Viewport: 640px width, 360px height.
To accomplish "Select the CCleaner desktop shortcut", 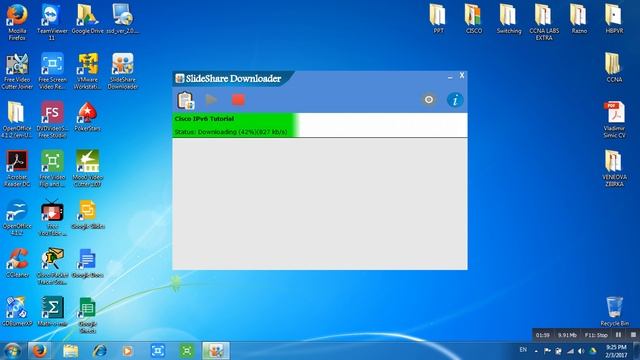I will [17, 264].
